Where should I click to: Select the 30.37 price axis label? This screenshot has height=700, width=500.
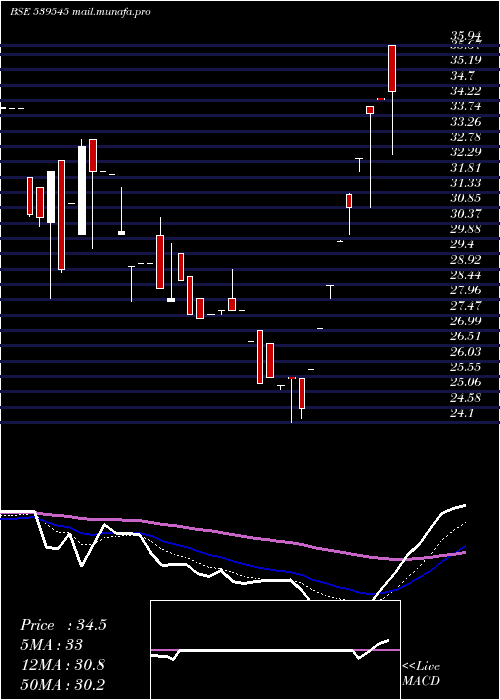(x=465, y=214)
